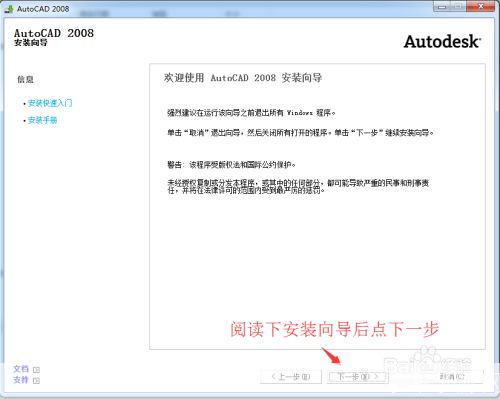
Task: Click the line recommending exiting Windows programs
Action: (x=251, y=113)
